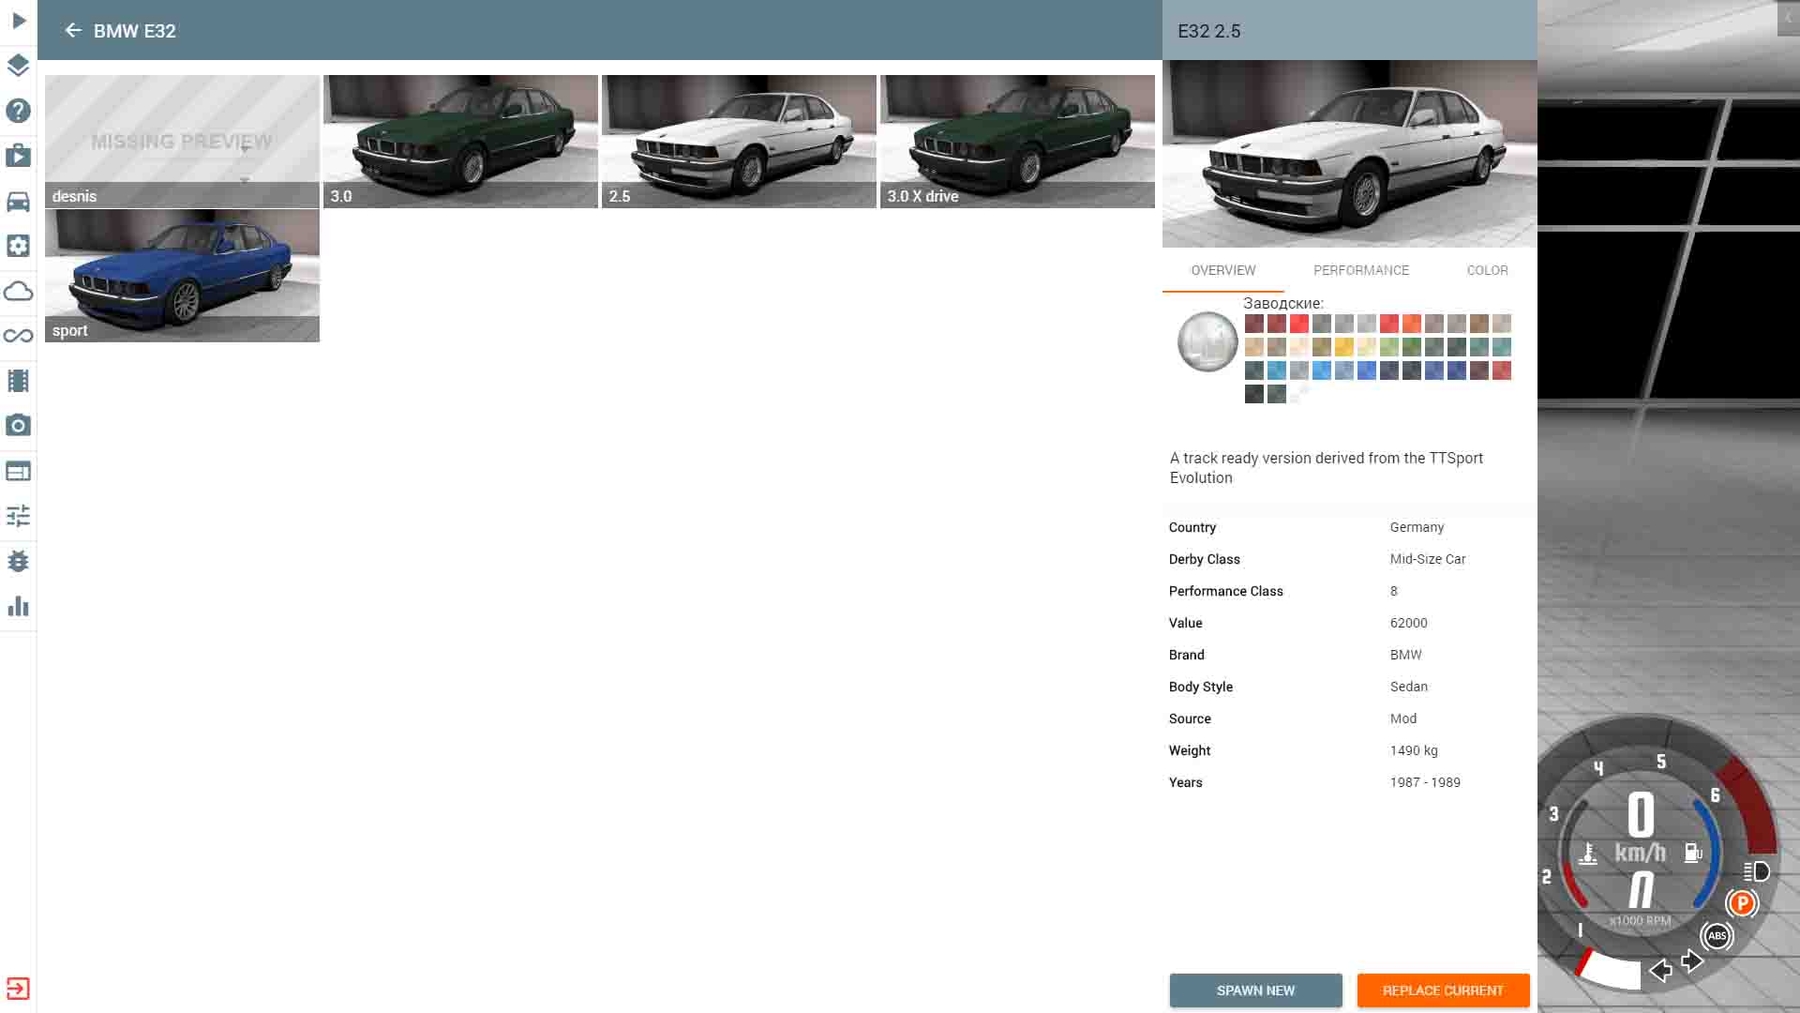Click the play icon in the sidebar

coord(18,20)
